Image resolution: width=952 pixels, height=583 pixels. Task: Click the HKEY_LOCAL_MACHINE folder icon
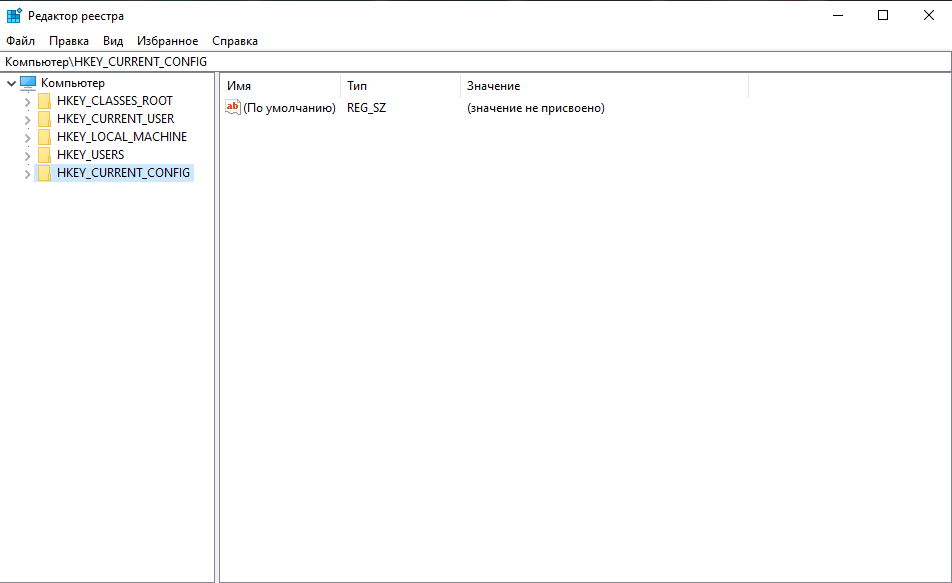click(44, 137)
